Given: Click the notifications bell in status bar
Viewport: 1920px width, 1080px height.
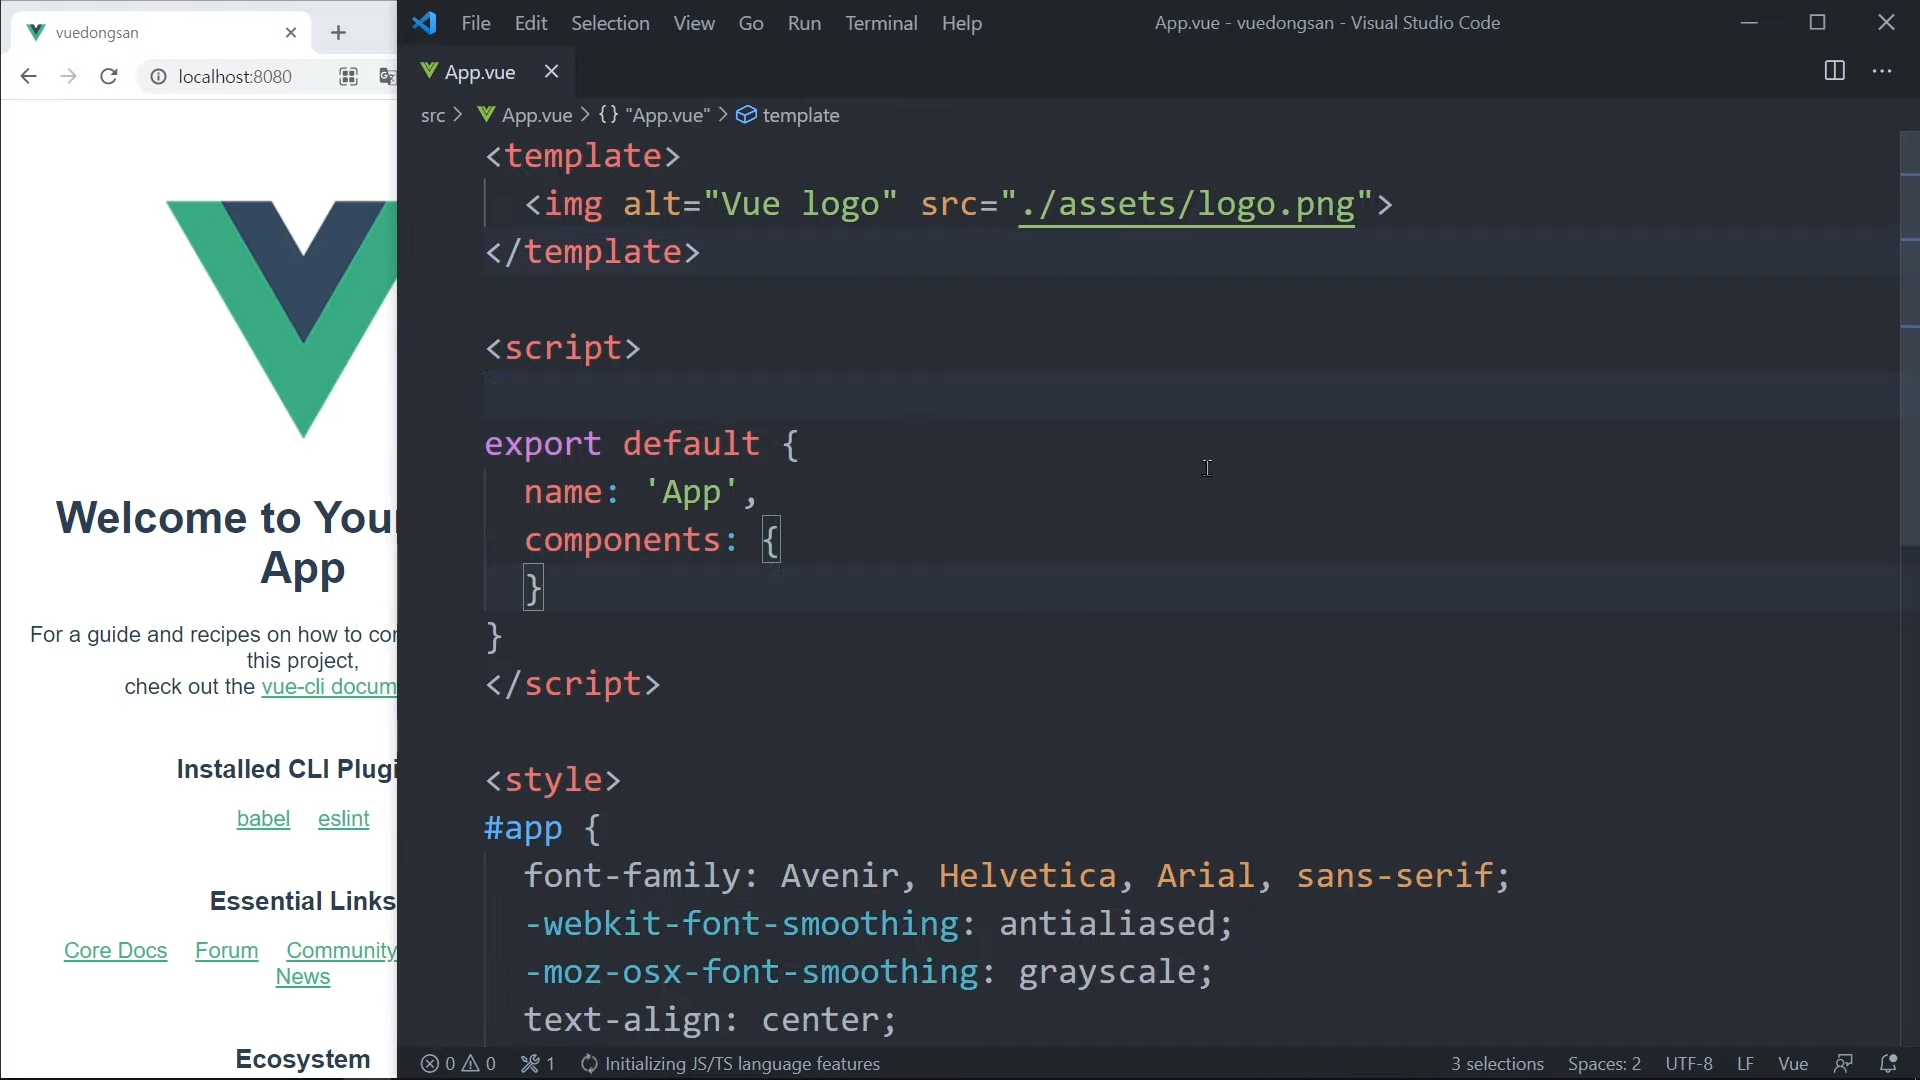Looking at the screenshot, I should (1888, 1063).
